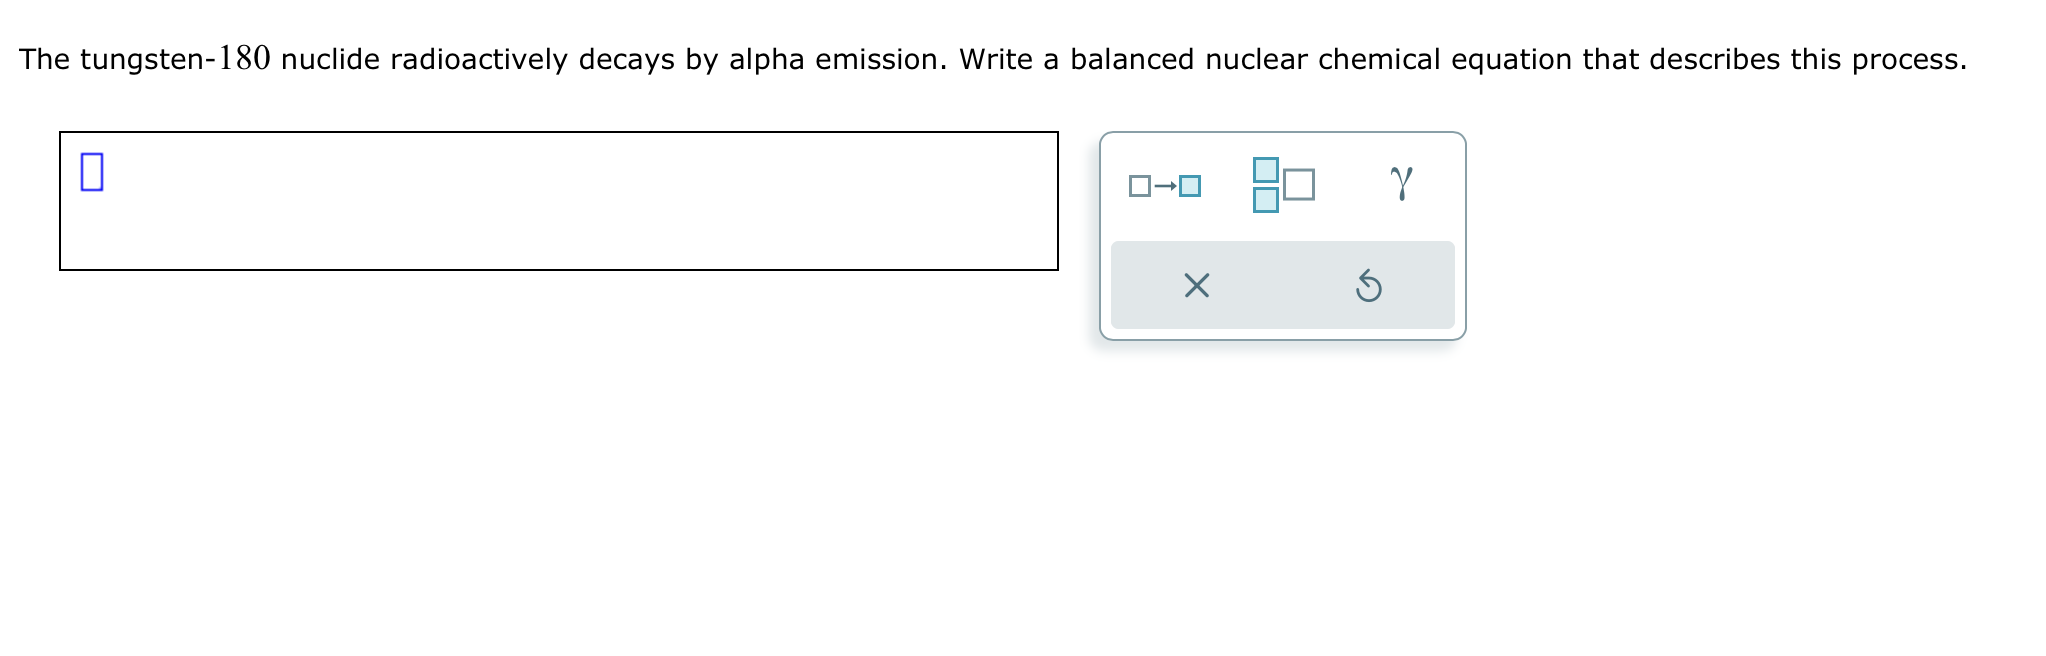Activate the blue entry placeholder box
Screen dimensions: 2046x656
pos(91,173)
